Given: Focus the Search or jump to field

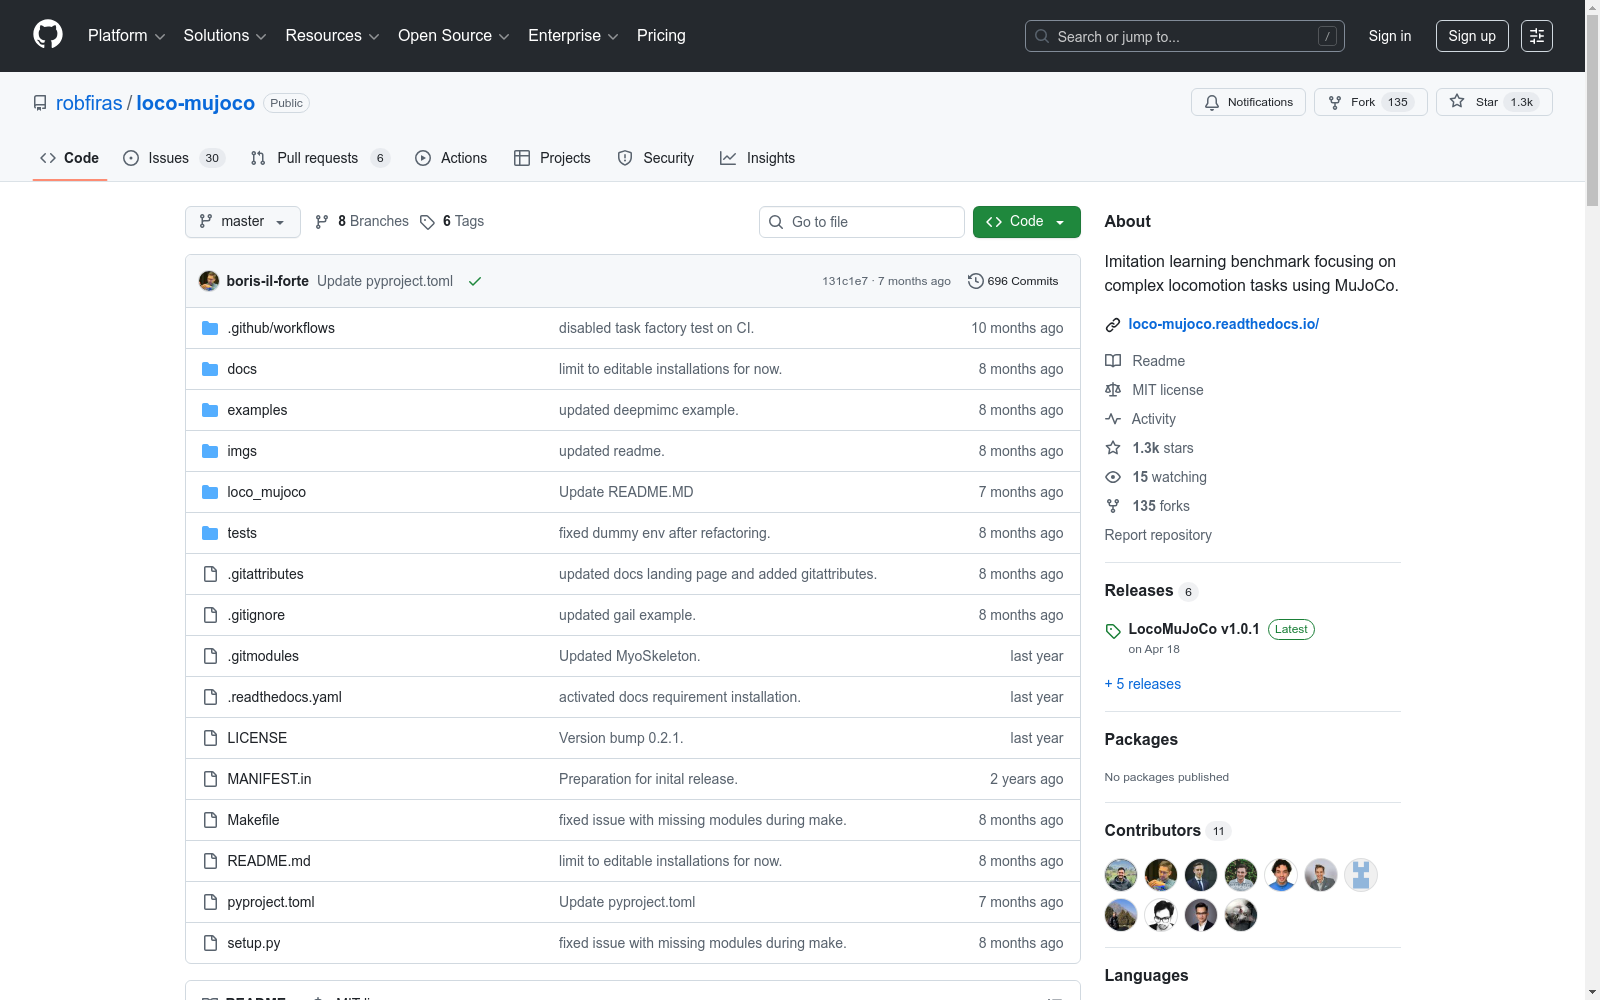Looking at the screenshot, I should click(1185, 36).
